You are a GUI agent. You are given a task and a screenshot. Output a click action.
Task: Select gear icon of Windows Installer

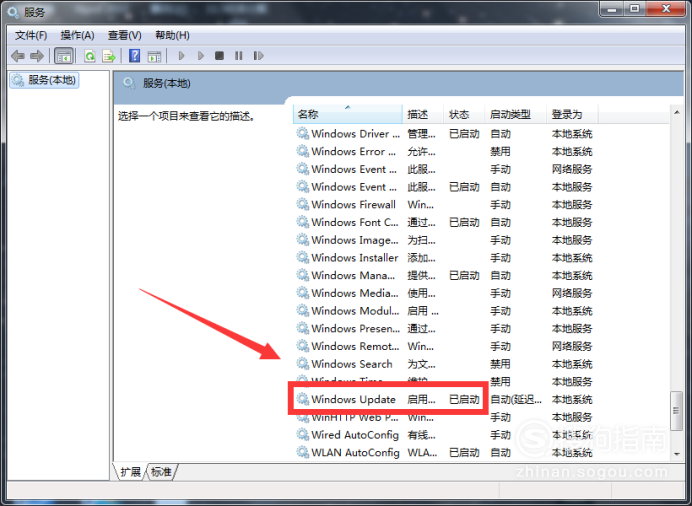pos(303,257)
